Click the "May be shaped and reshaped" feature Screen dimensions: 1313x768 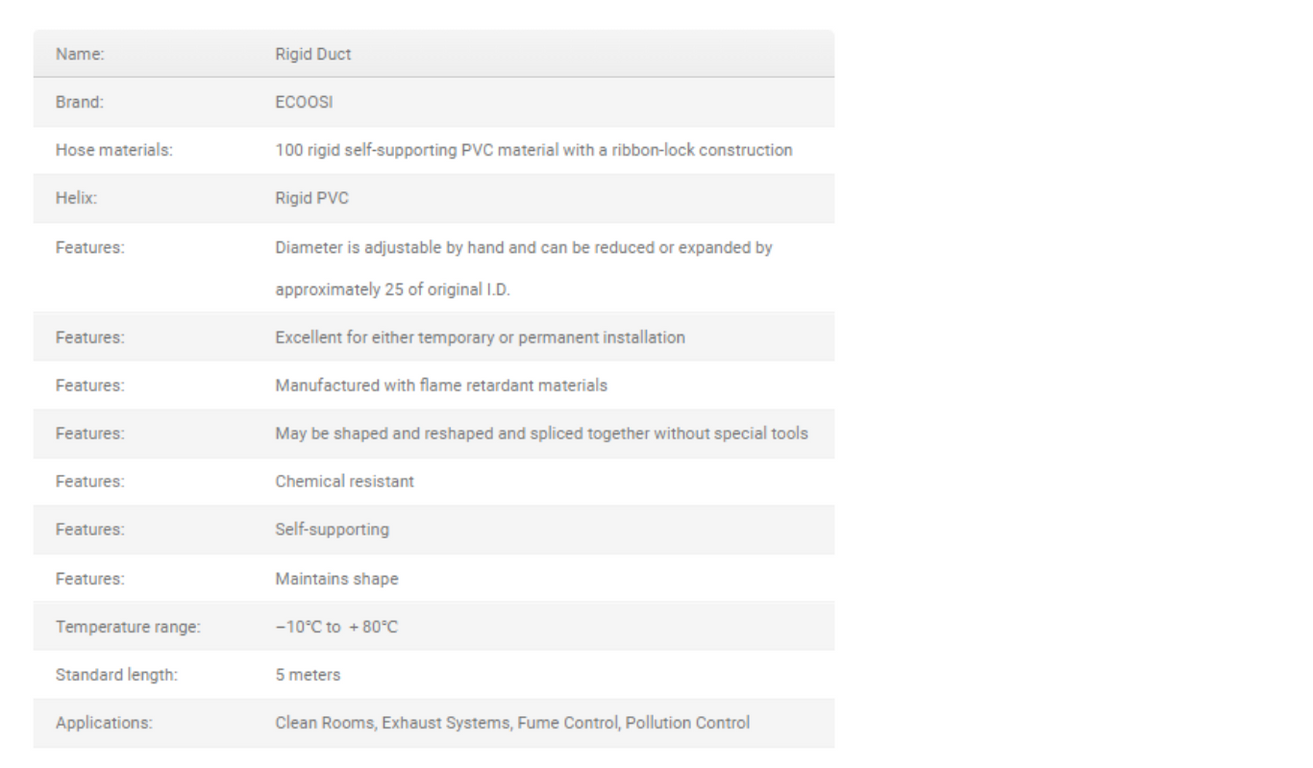pyautogui.click(x=541, y=433)
